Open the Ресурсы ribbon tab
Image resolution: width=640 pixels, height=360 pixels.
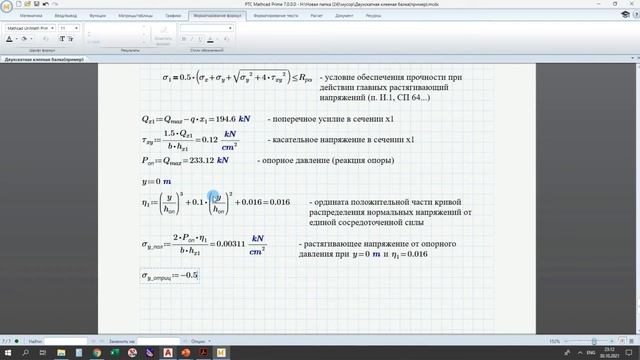pyautogui.click(x=373, y=16)
